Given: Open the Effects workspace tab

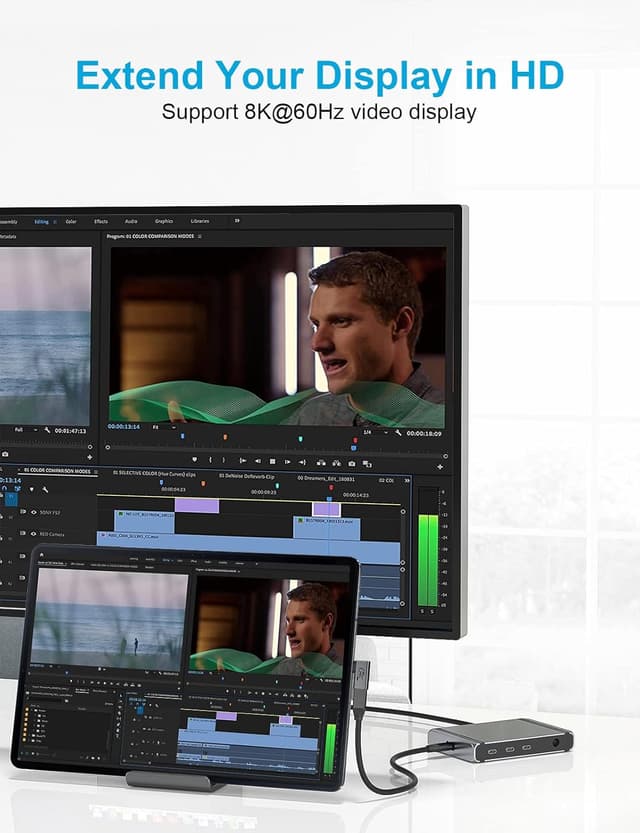Looking at the screenshot, I should pos(101,221).
